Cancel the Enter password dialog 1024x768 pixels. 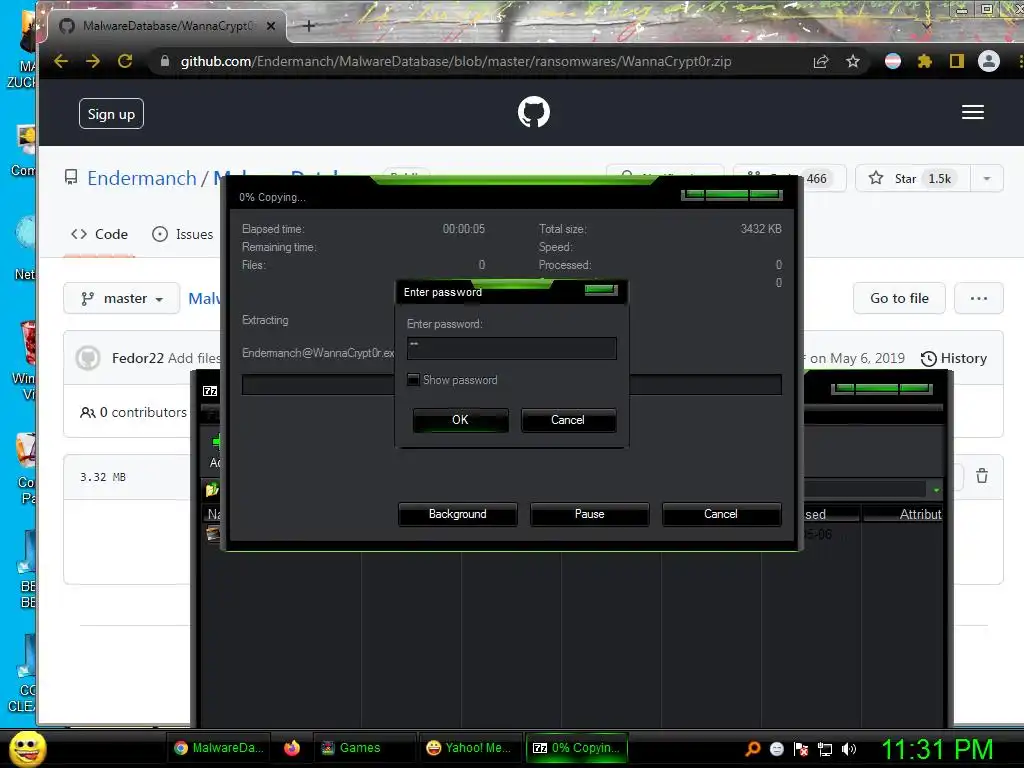[568, 420]
